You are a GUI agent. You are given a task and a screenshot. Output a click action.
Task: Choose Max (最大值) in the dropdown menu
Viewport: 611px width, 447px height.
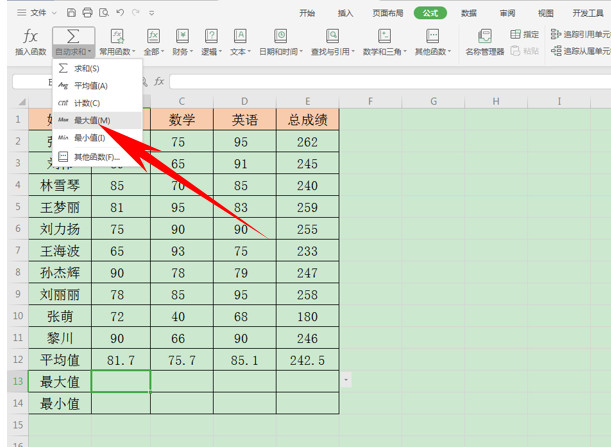click(x=91, y=120)
